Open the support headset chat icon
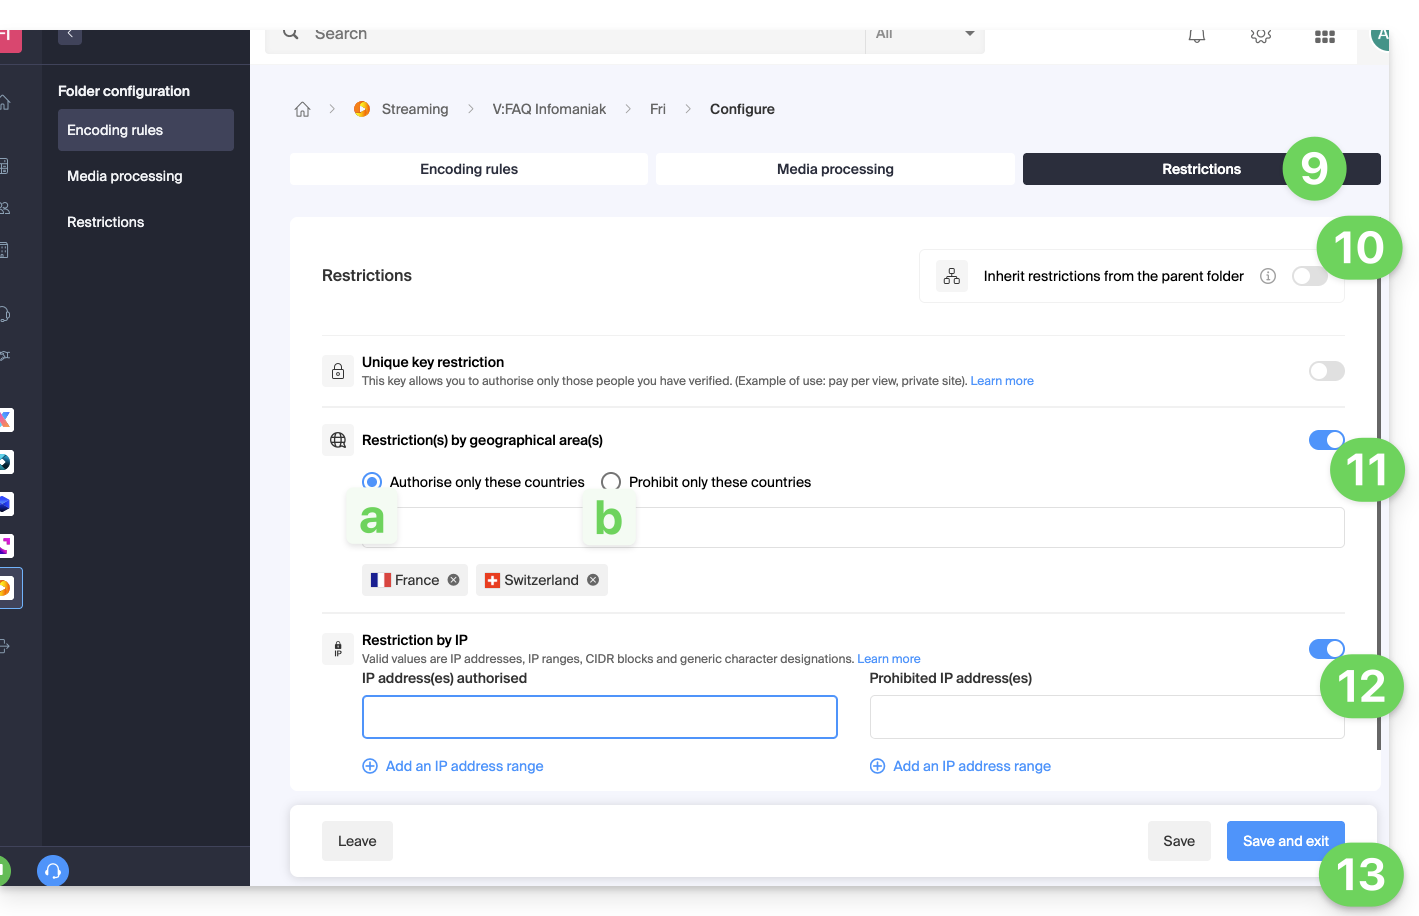This screenshot has height=916, width=1419. coord(53,871)
